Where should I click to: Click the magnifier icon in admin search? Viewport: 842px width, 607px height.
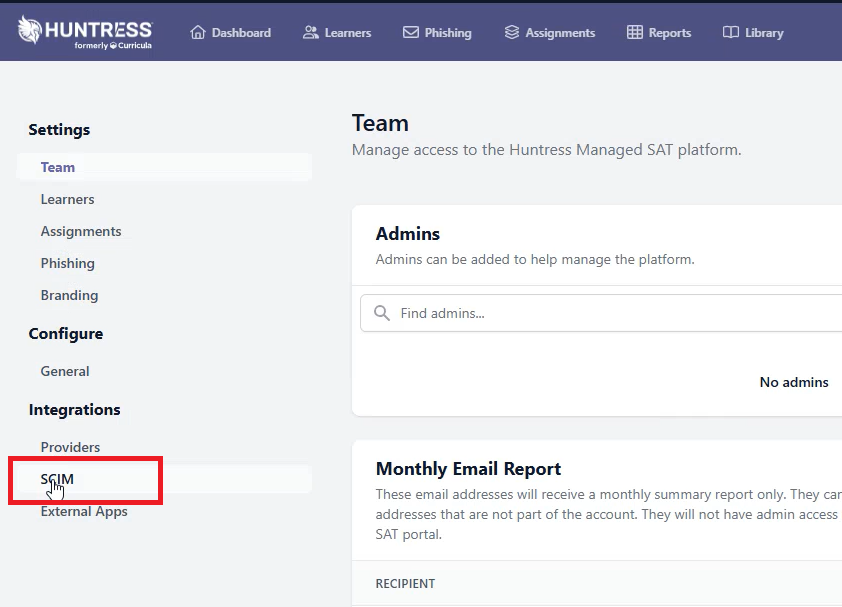point(382,313)
